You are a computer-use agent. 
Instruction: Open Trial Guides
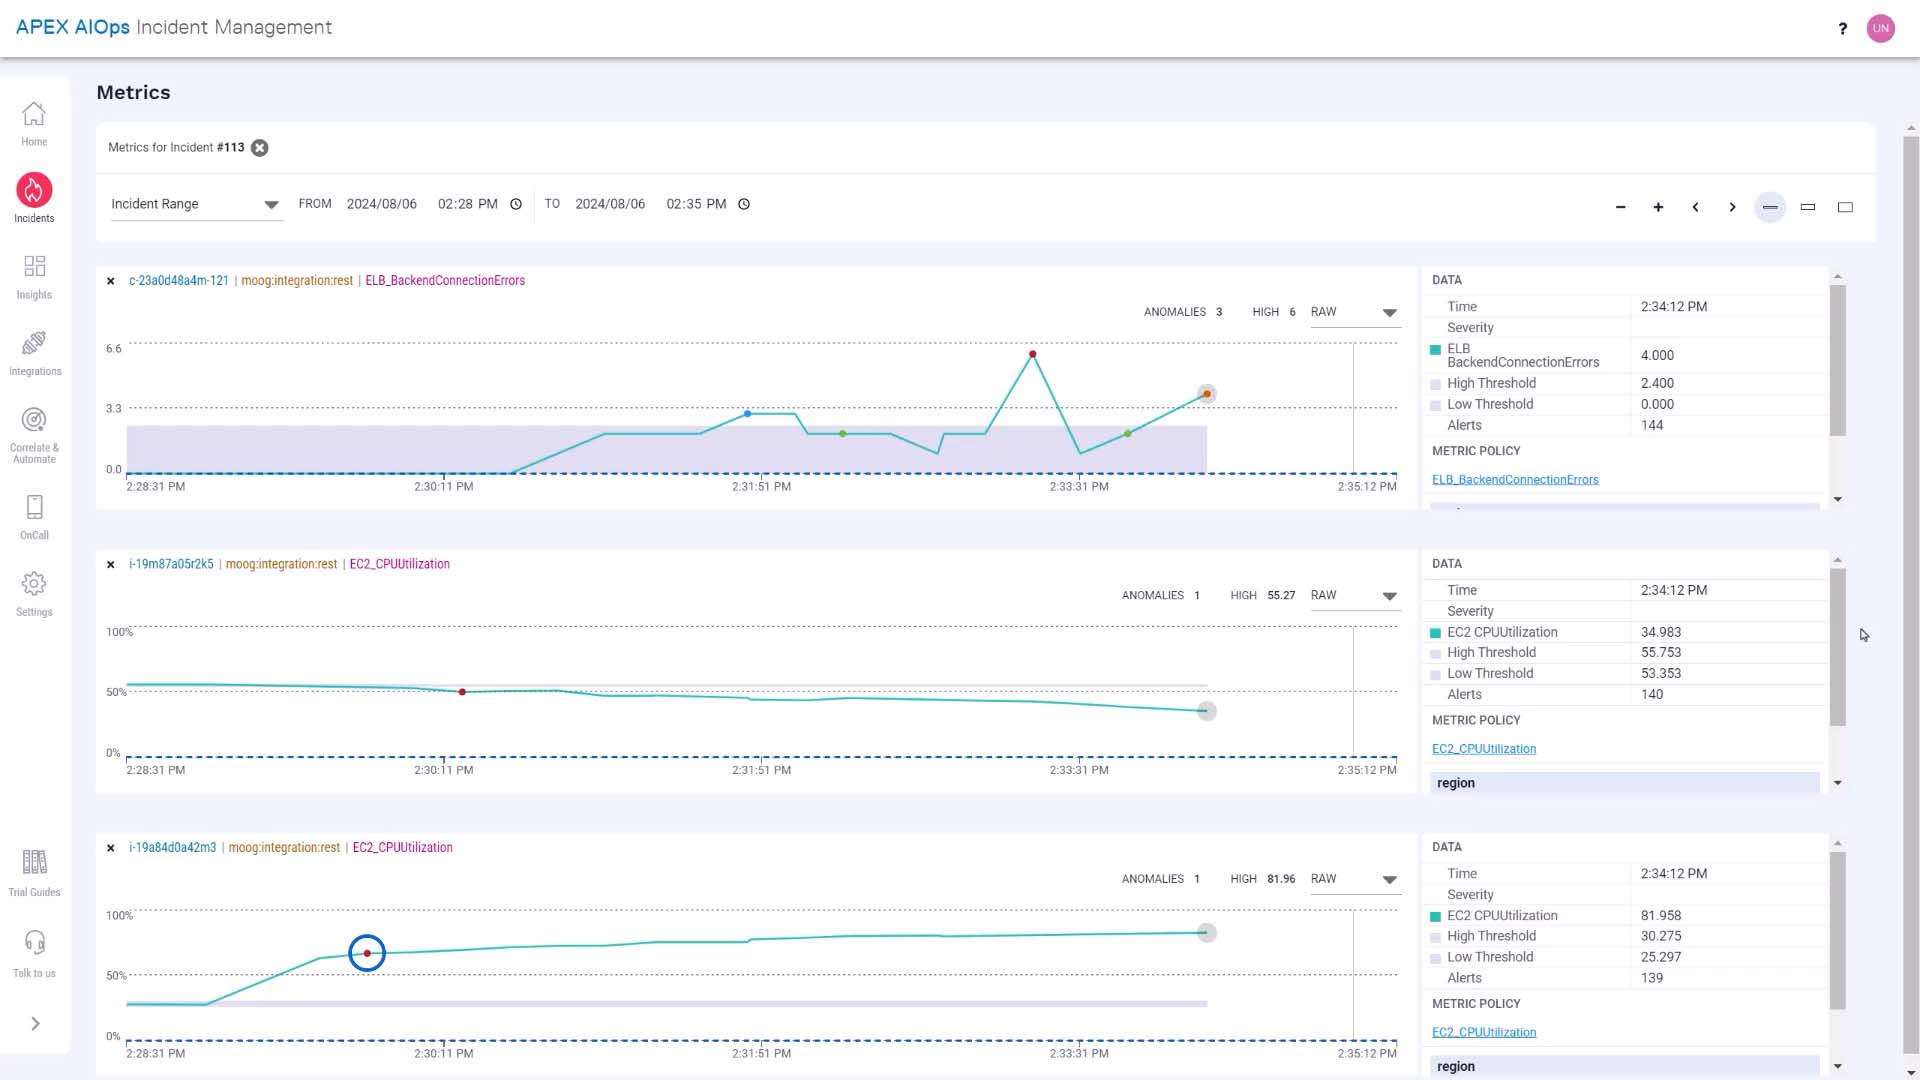point(34,873)
